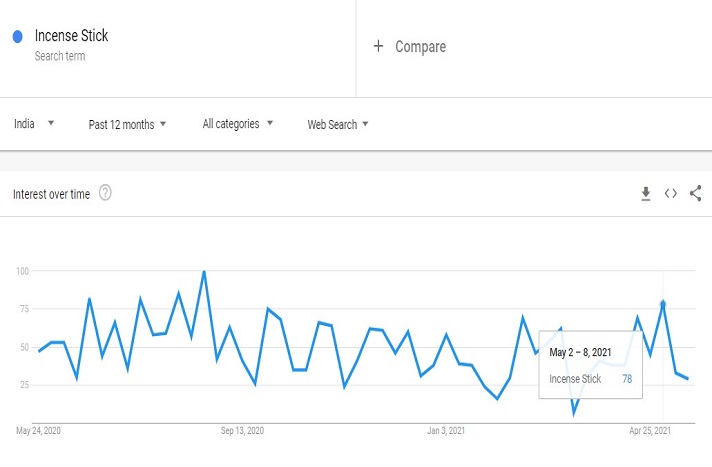Click the Jan 3, 2021 axis label

coord(448,431)
